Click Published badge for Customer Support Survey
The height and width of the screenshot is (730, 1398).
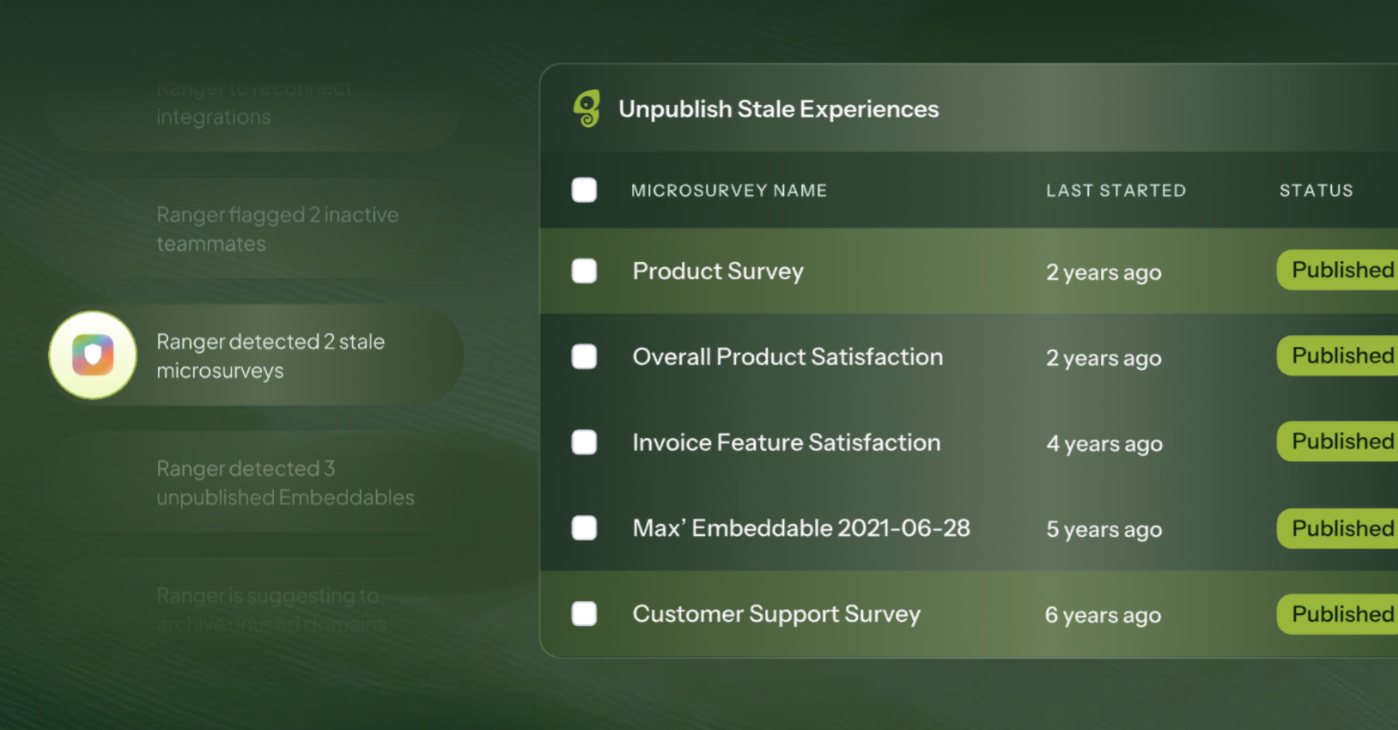(1338, 614)
